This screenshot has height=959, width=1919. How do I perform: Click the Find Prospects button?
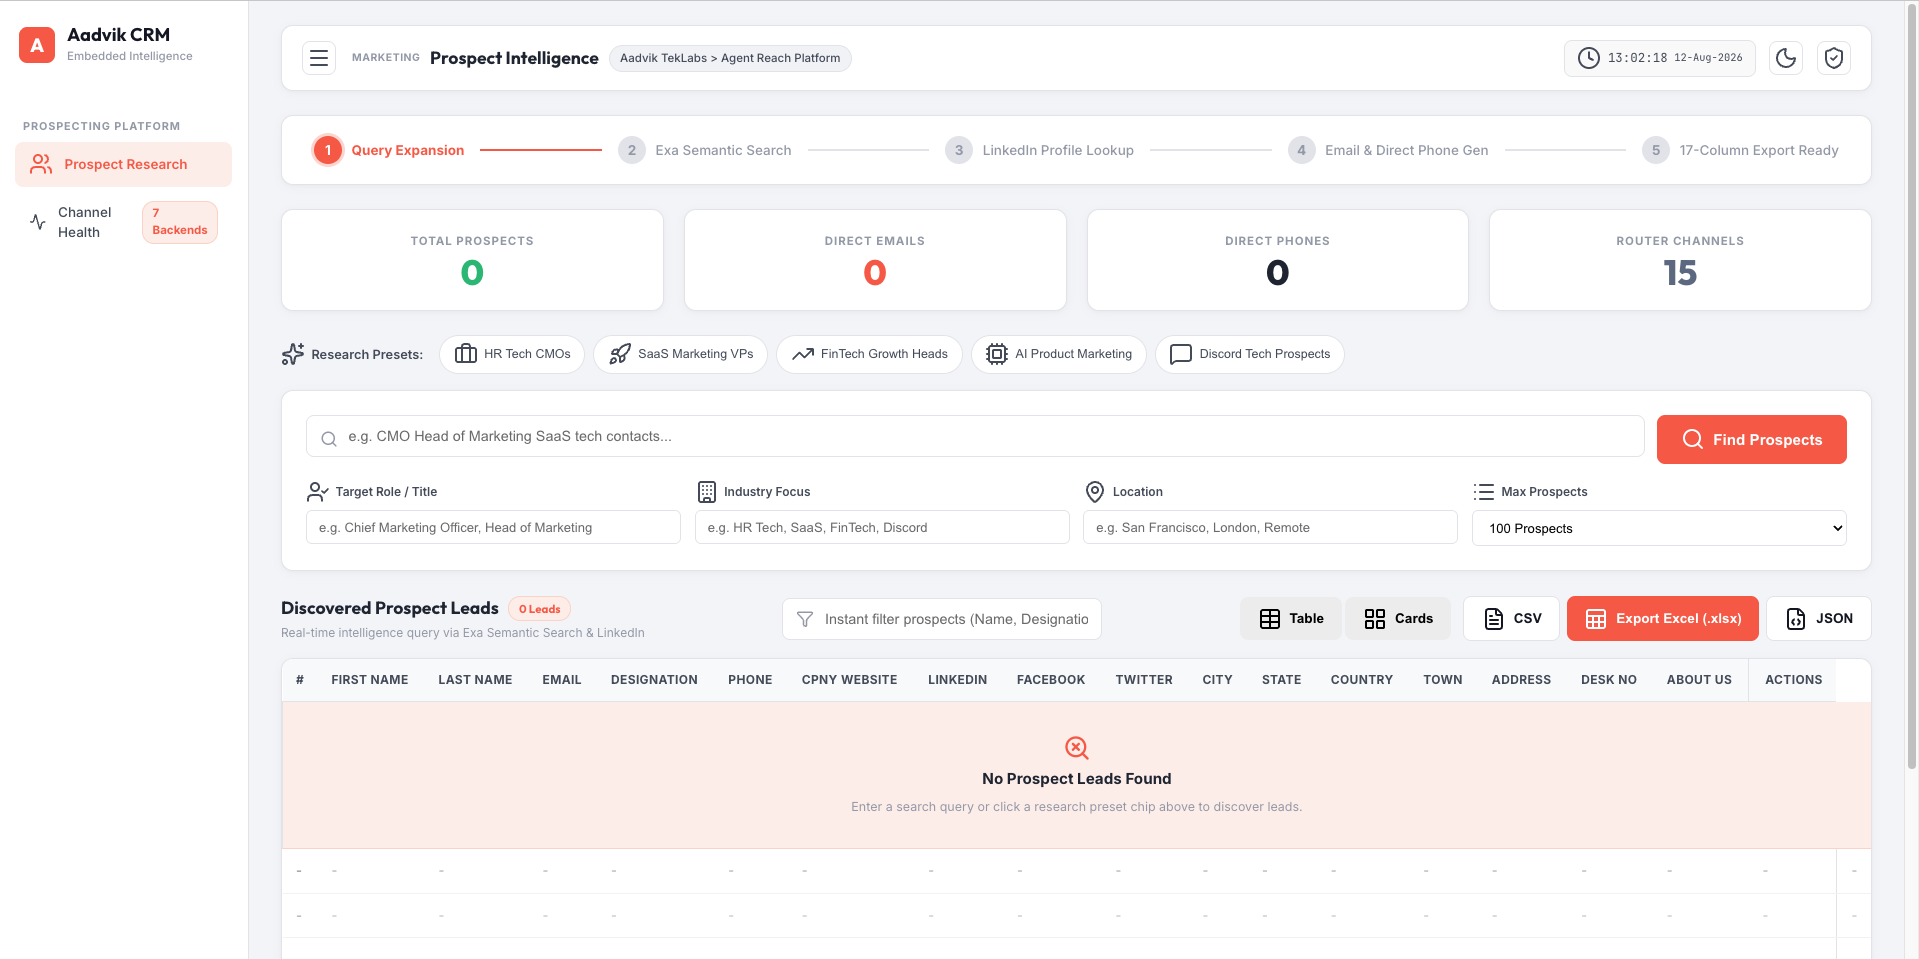pyautogui.click(x=1752, y=439)
